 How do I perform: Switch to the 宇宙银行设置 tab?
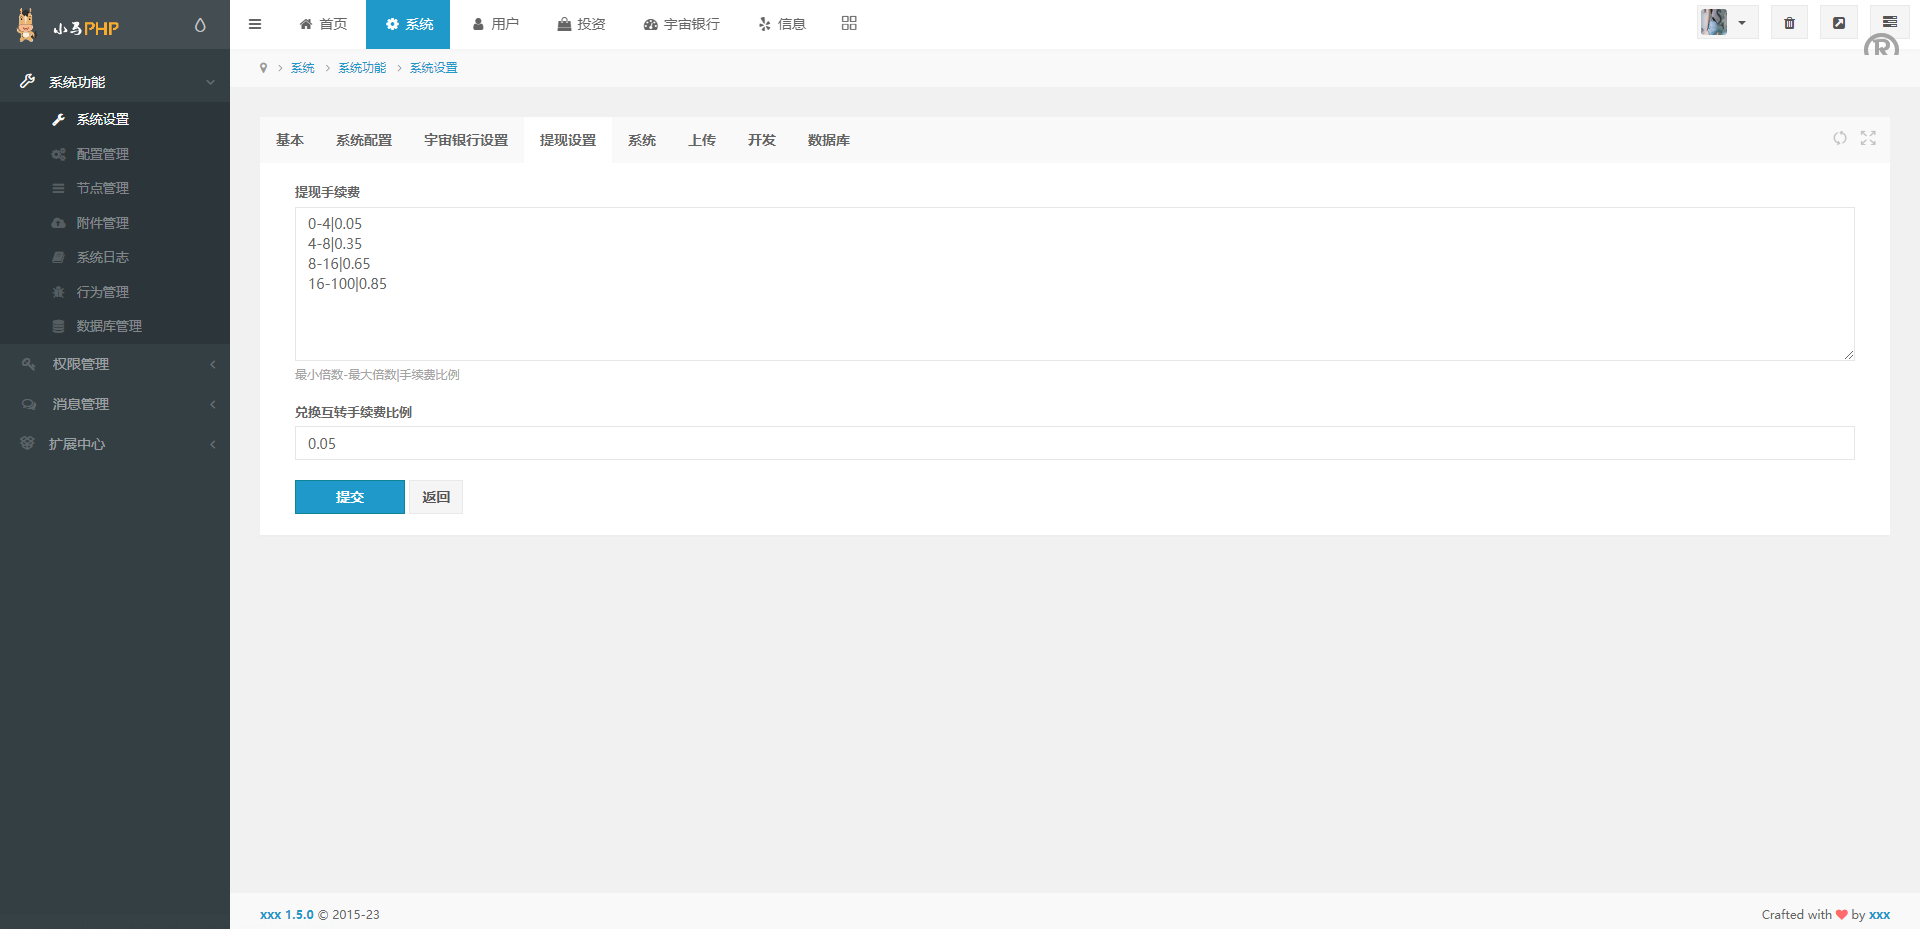click(466, 140)
